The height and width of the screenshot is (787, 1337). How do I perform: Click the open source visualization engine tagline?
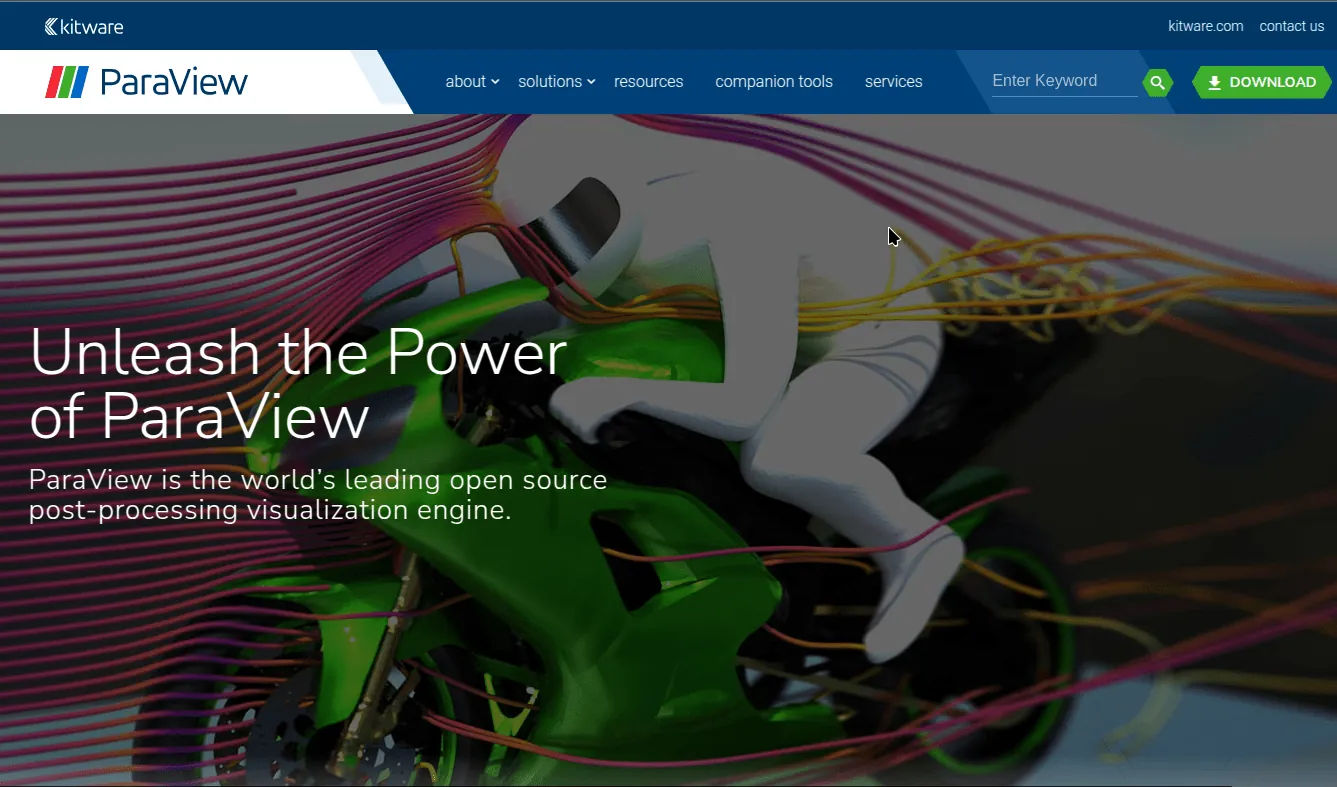point(317,495)
